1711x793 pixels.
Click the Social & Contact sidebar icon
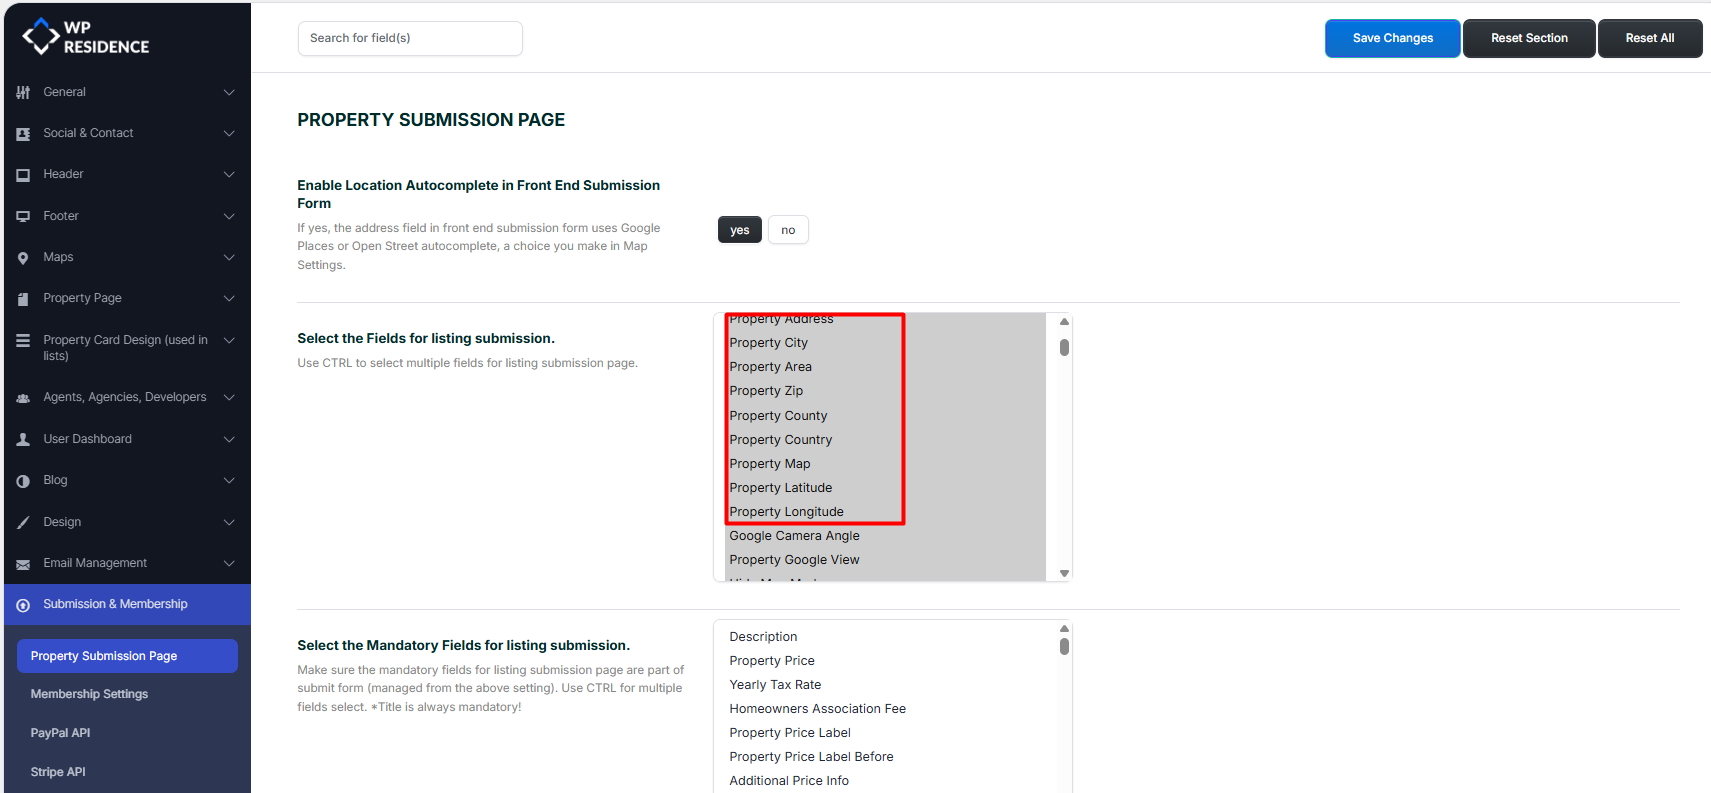coord(23,134)
